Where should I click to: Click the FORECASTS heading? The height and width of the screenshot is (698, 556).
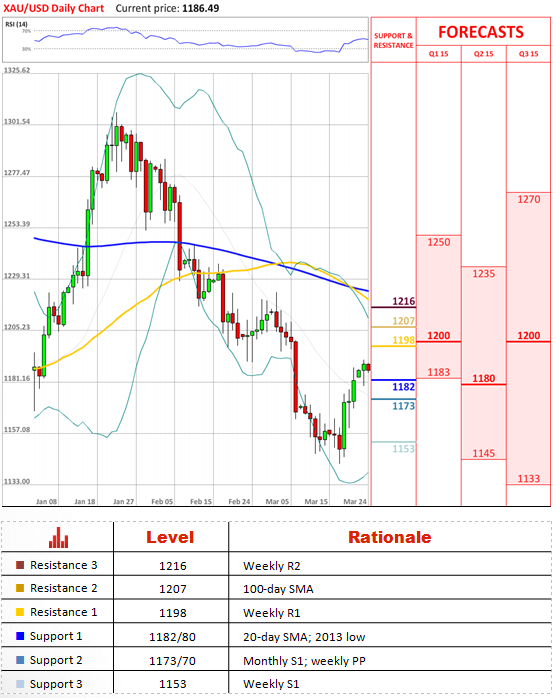pos(481,32)
